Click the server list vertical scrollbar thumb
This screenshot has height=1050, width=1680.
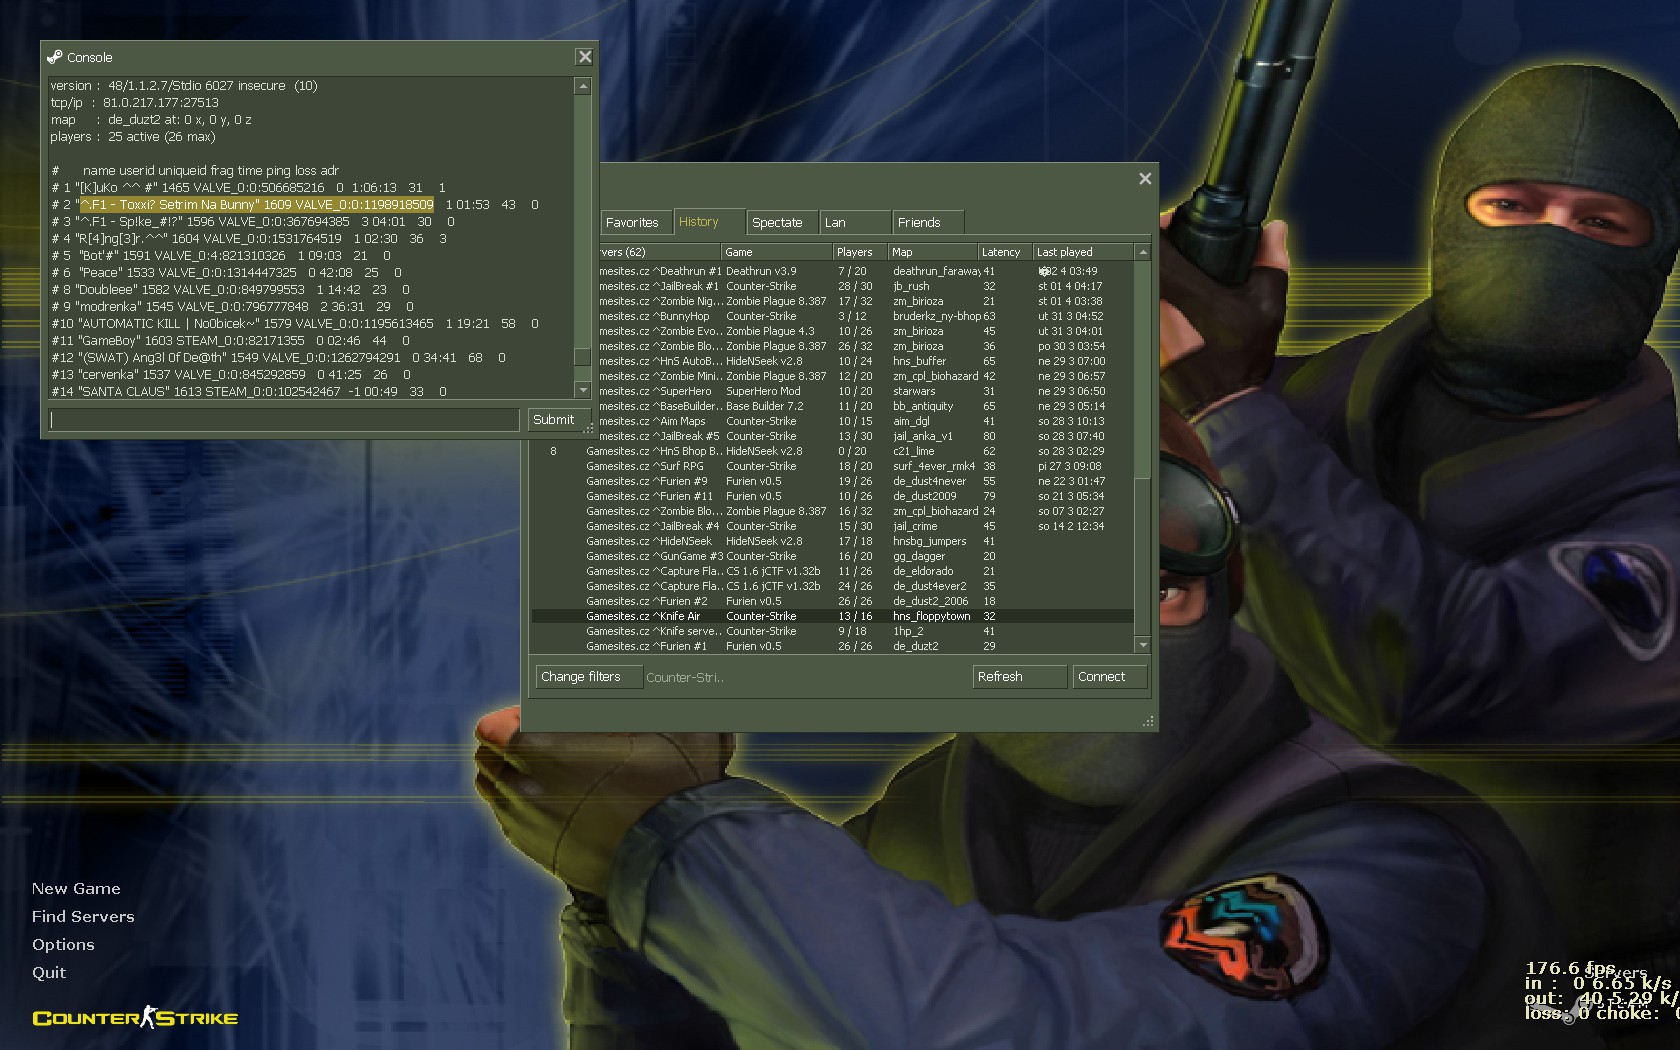[1142, 370]
